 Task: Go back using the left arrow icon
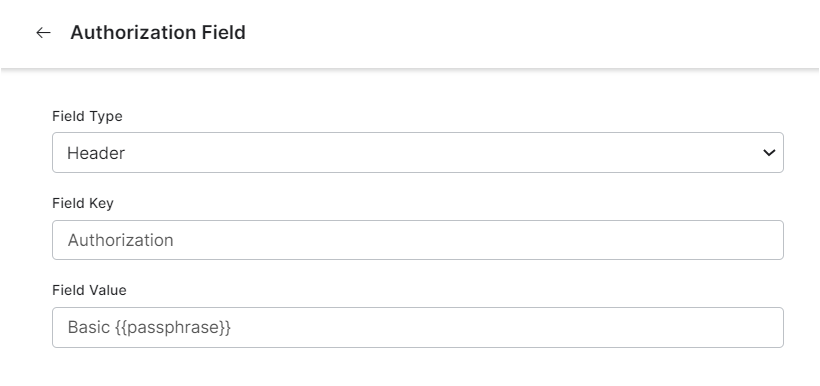[x=43, y=33]
